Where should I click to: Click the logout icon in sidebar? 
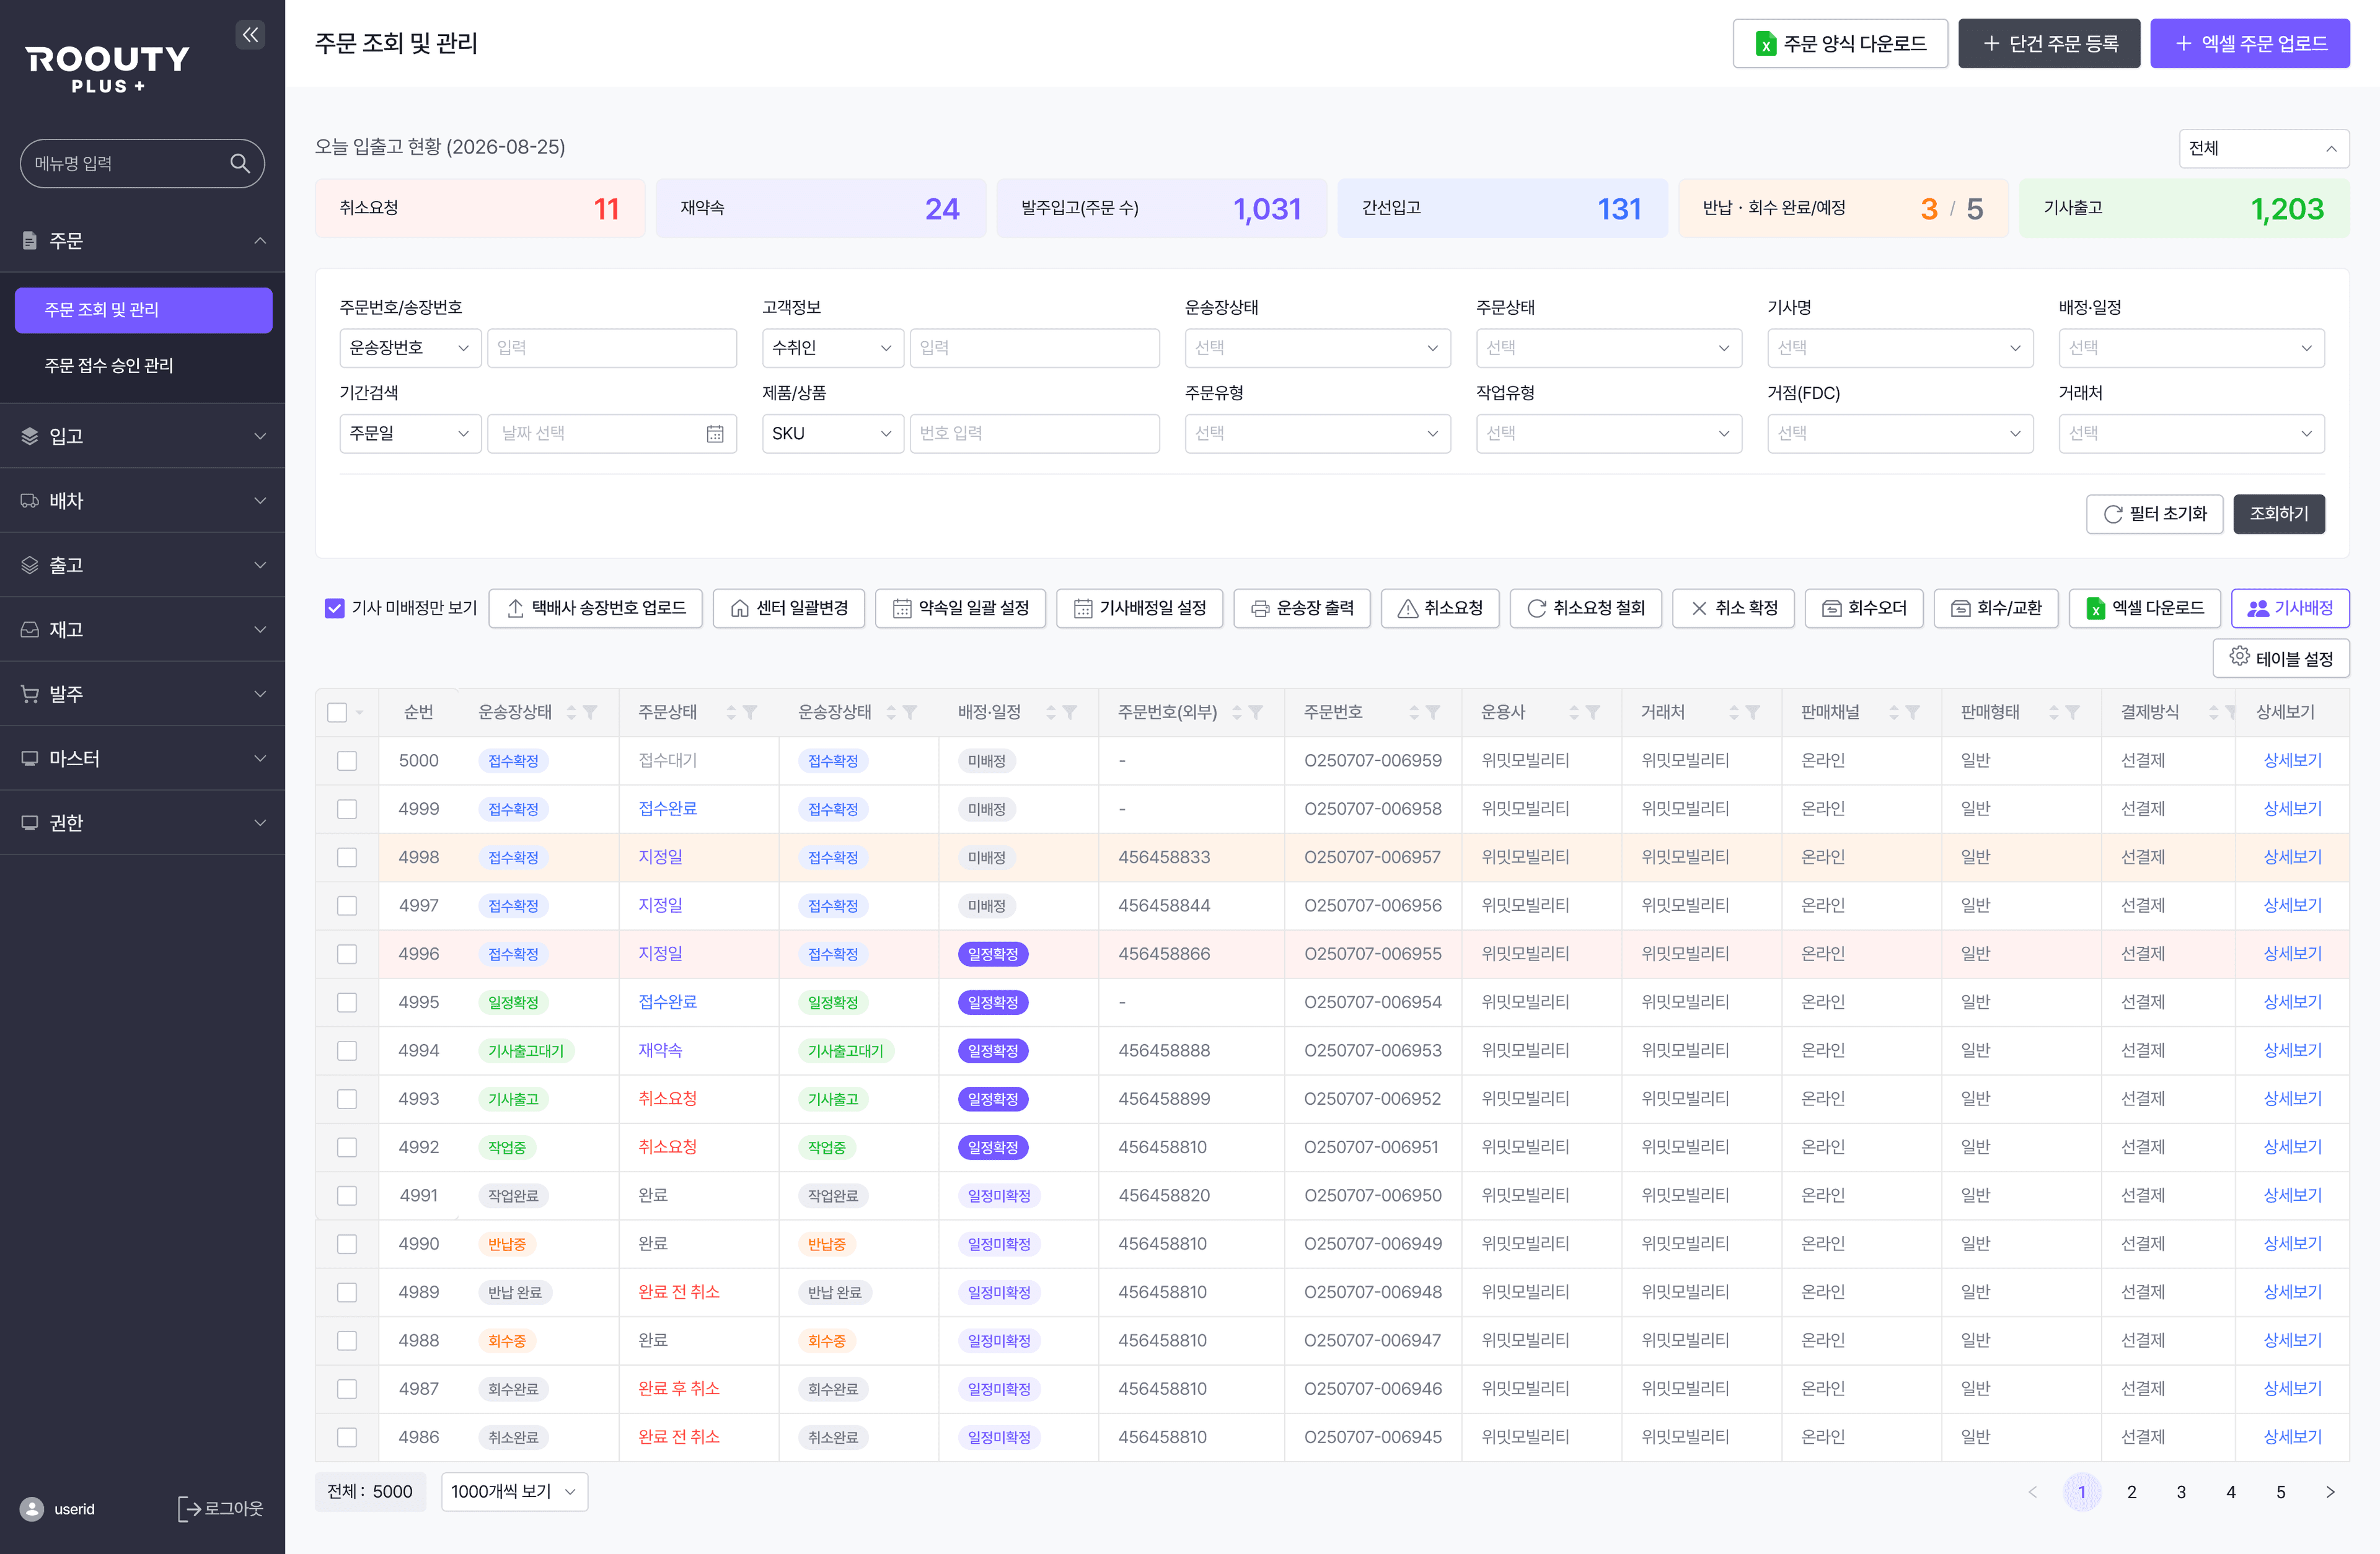click(x=188, y=1509)
